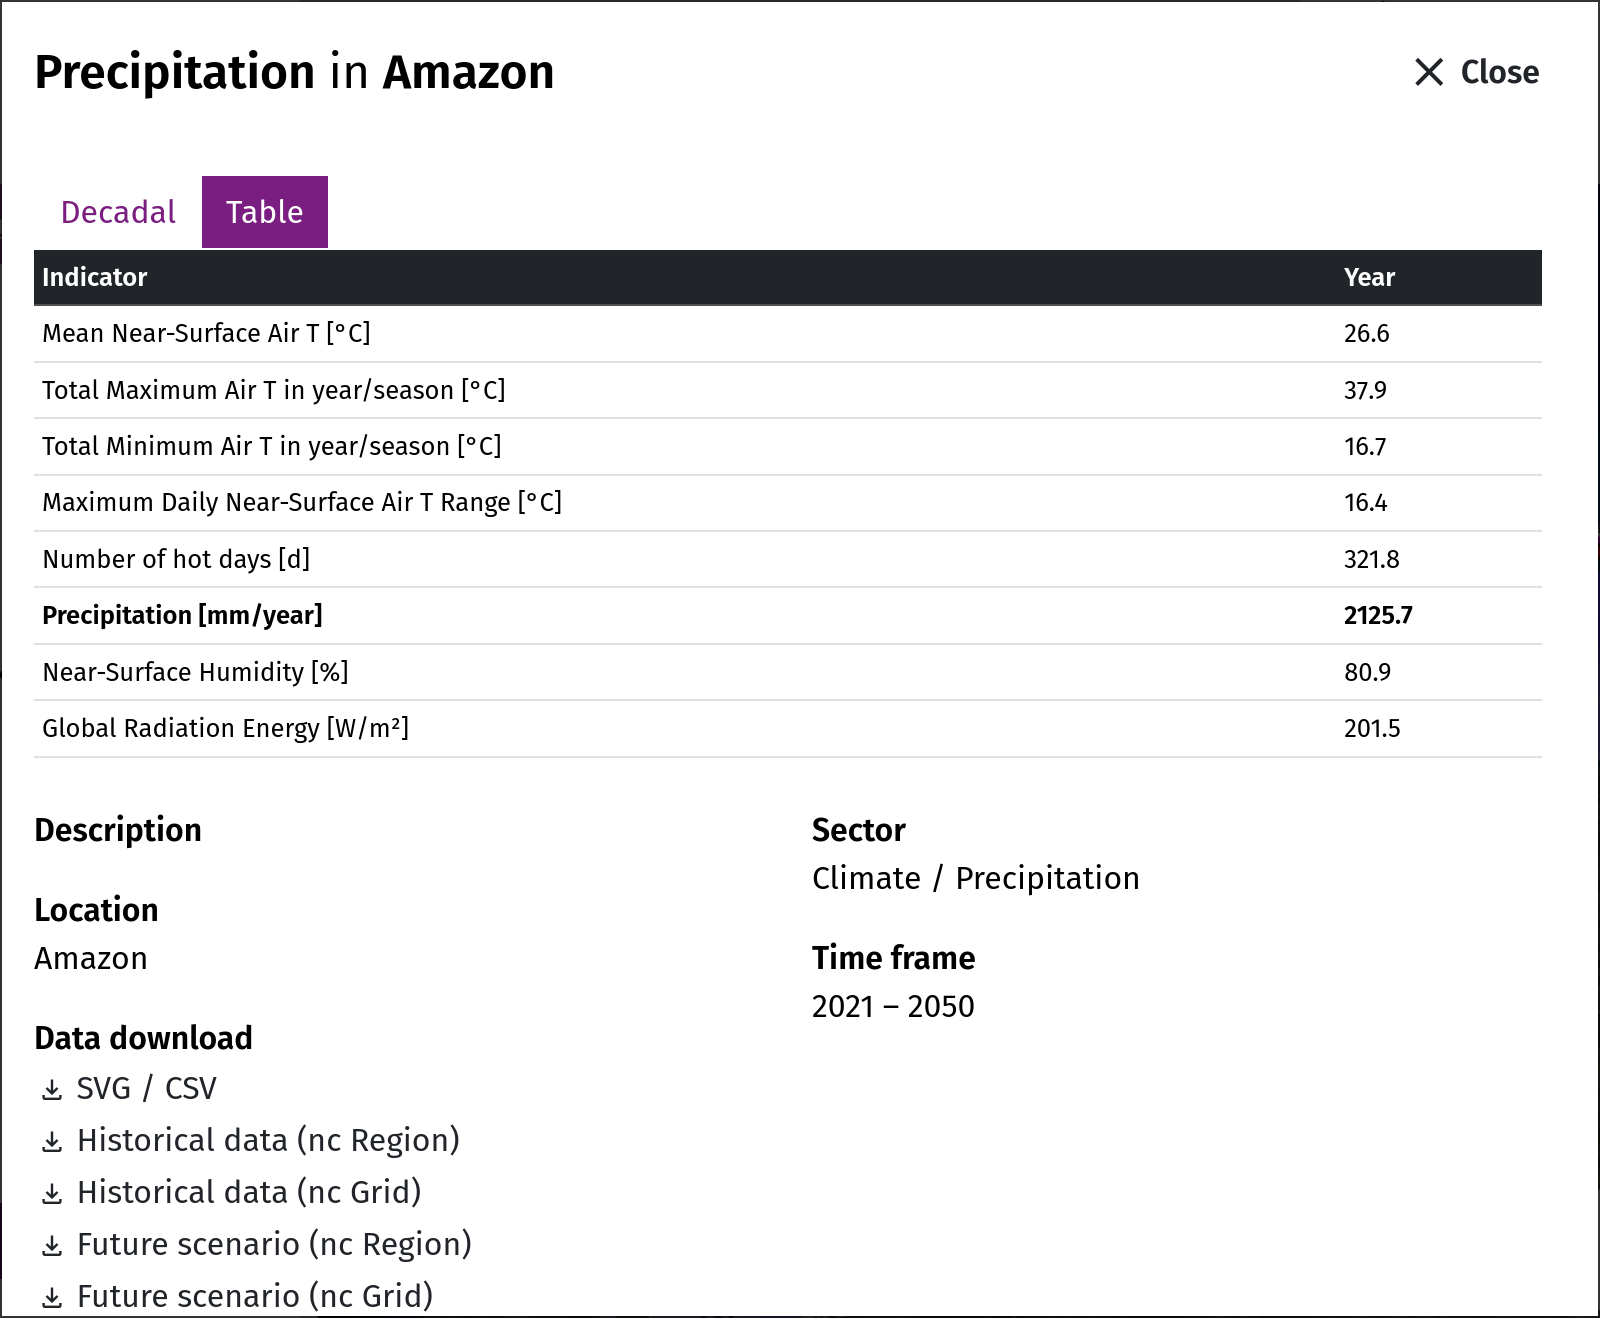Viewport: 1600px width, 1318px height.
Task: Select the Near-Surface Humidity [%] row
Action: tap(788, 672)
